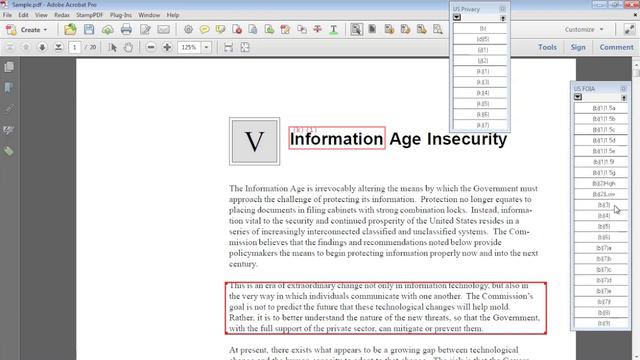Close the US FOIA floating panel
The width and height of the screenshot is (640, 360).
[x=623, y=89]
